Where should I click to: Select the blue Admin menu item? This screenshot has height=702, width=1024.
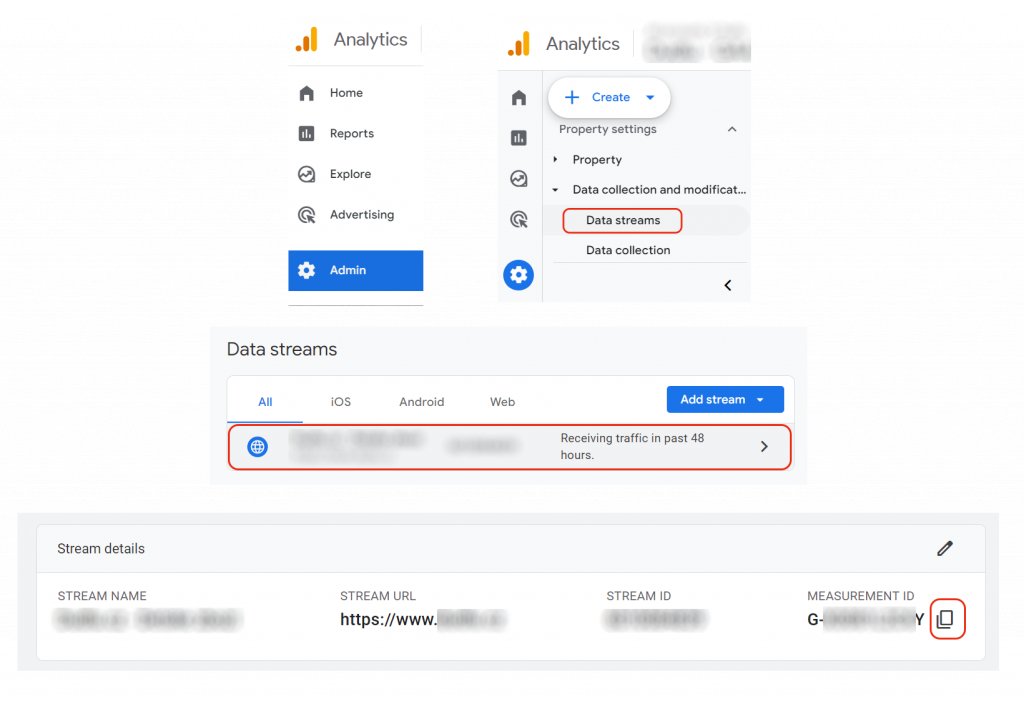click(x=355, y=270)
